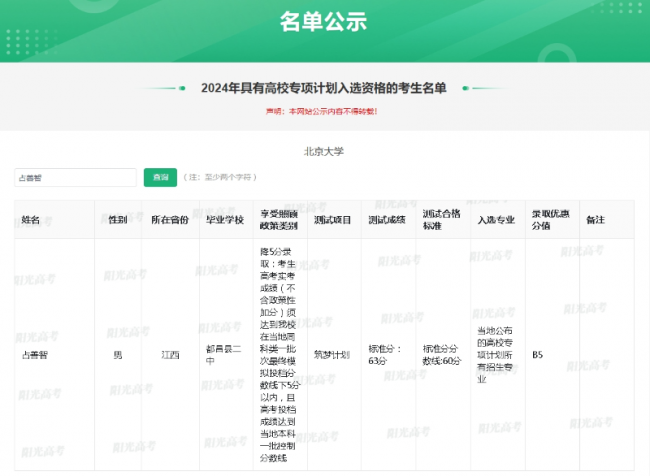This screenshot has width=650, height=476.
Task: Click the red 声明 disclaimer notice
Action: (322, 112)
